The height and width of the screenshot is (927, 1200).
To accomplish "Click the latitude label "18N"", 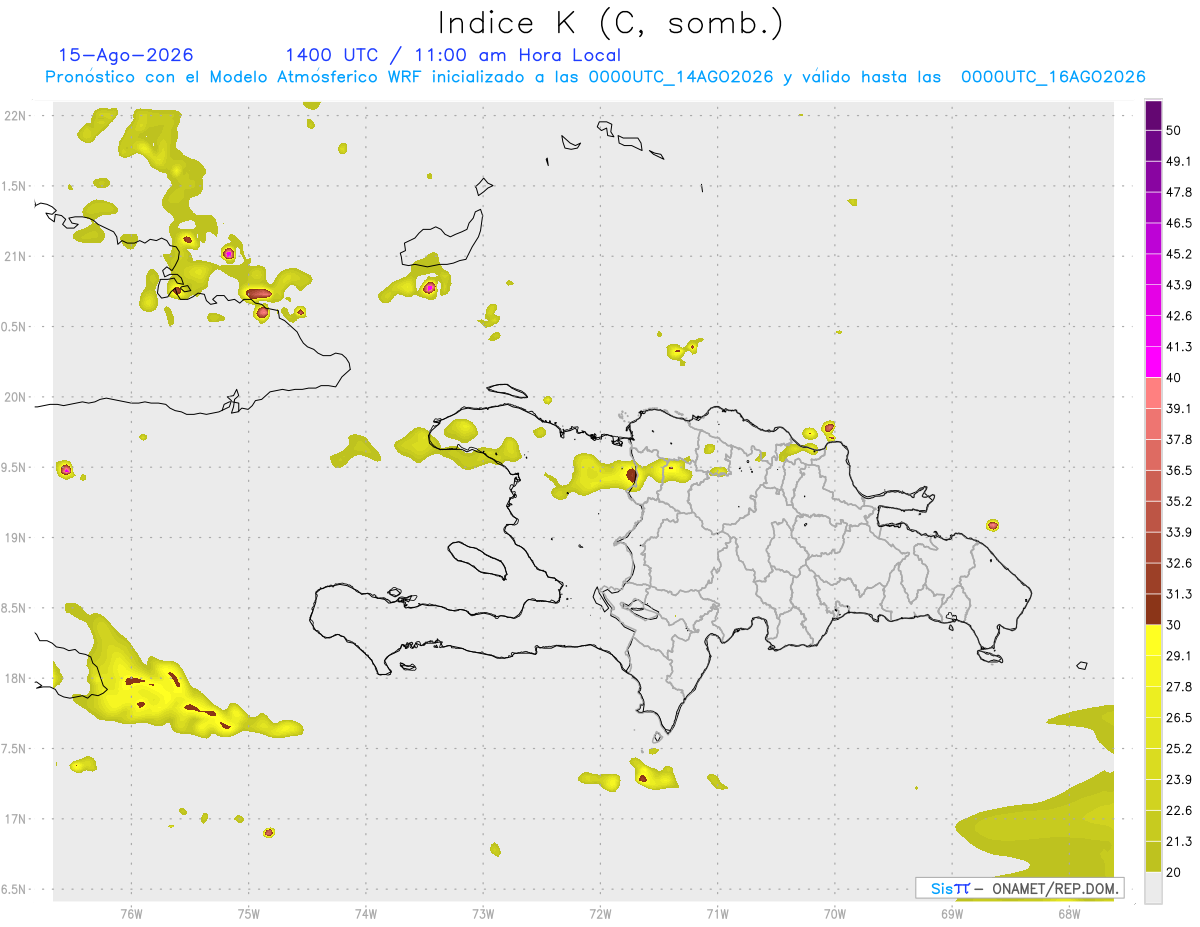I will tap(14, 679).
